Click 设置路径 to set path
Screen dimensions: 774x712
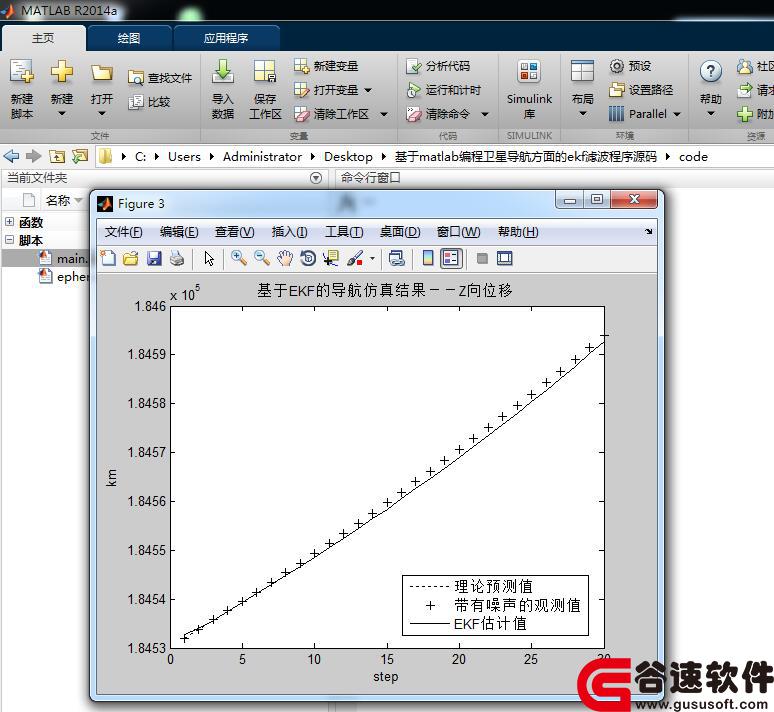pos(641,90)
